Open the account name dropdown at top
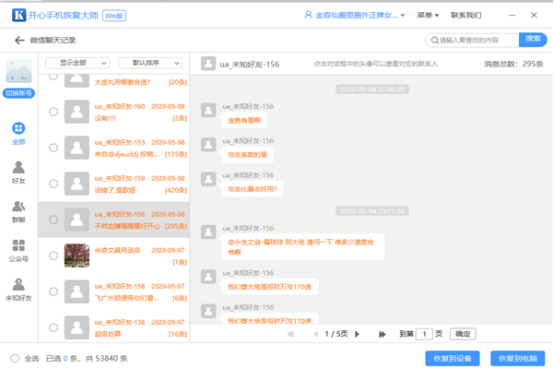Screen dimensions: 554x369 click(355, 15)
